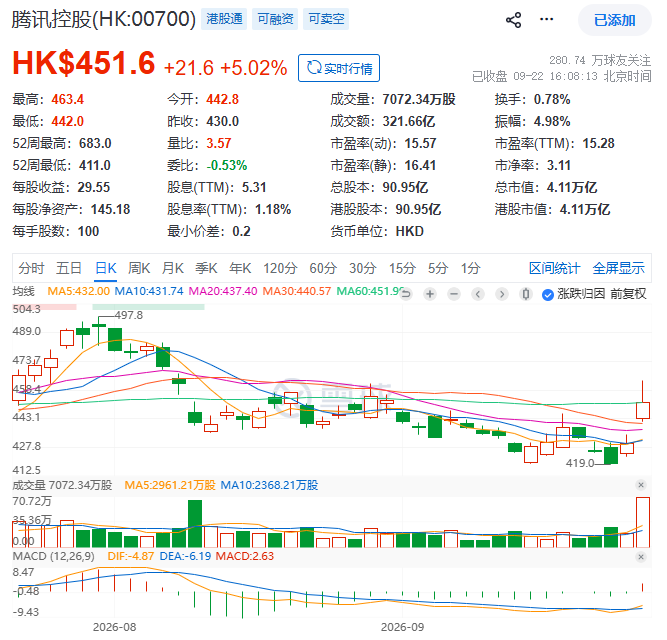Switch to the 30分 interval tab
This screenshot has width=667, height=640.
tap(362, 268)
